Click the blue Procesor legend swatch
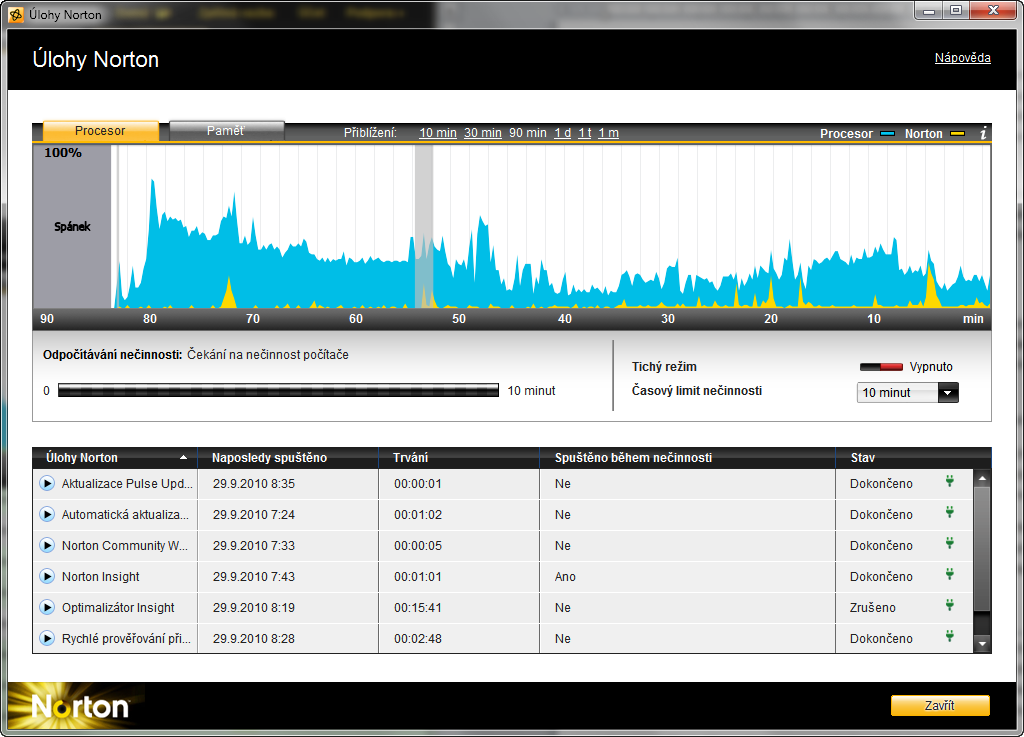 [888, 133]
